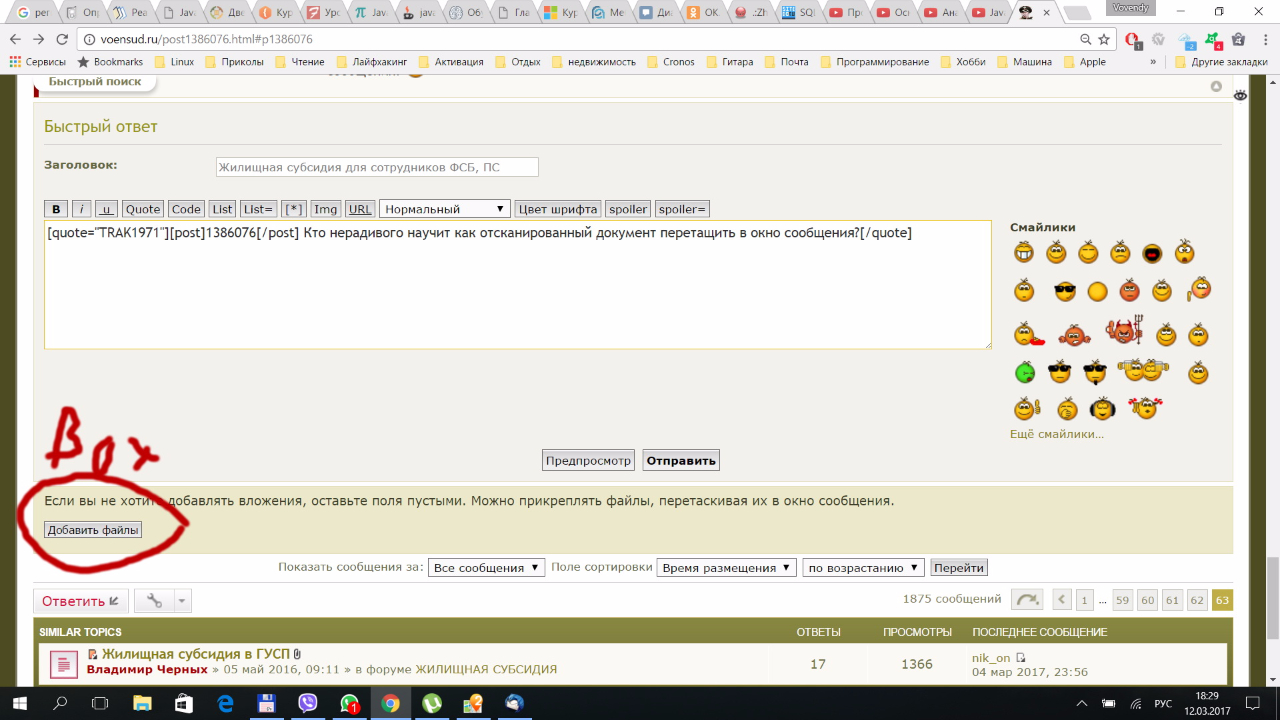
Task: Insert the headphones smiley
Action: pyautogui.click(x=1102, y=408)
